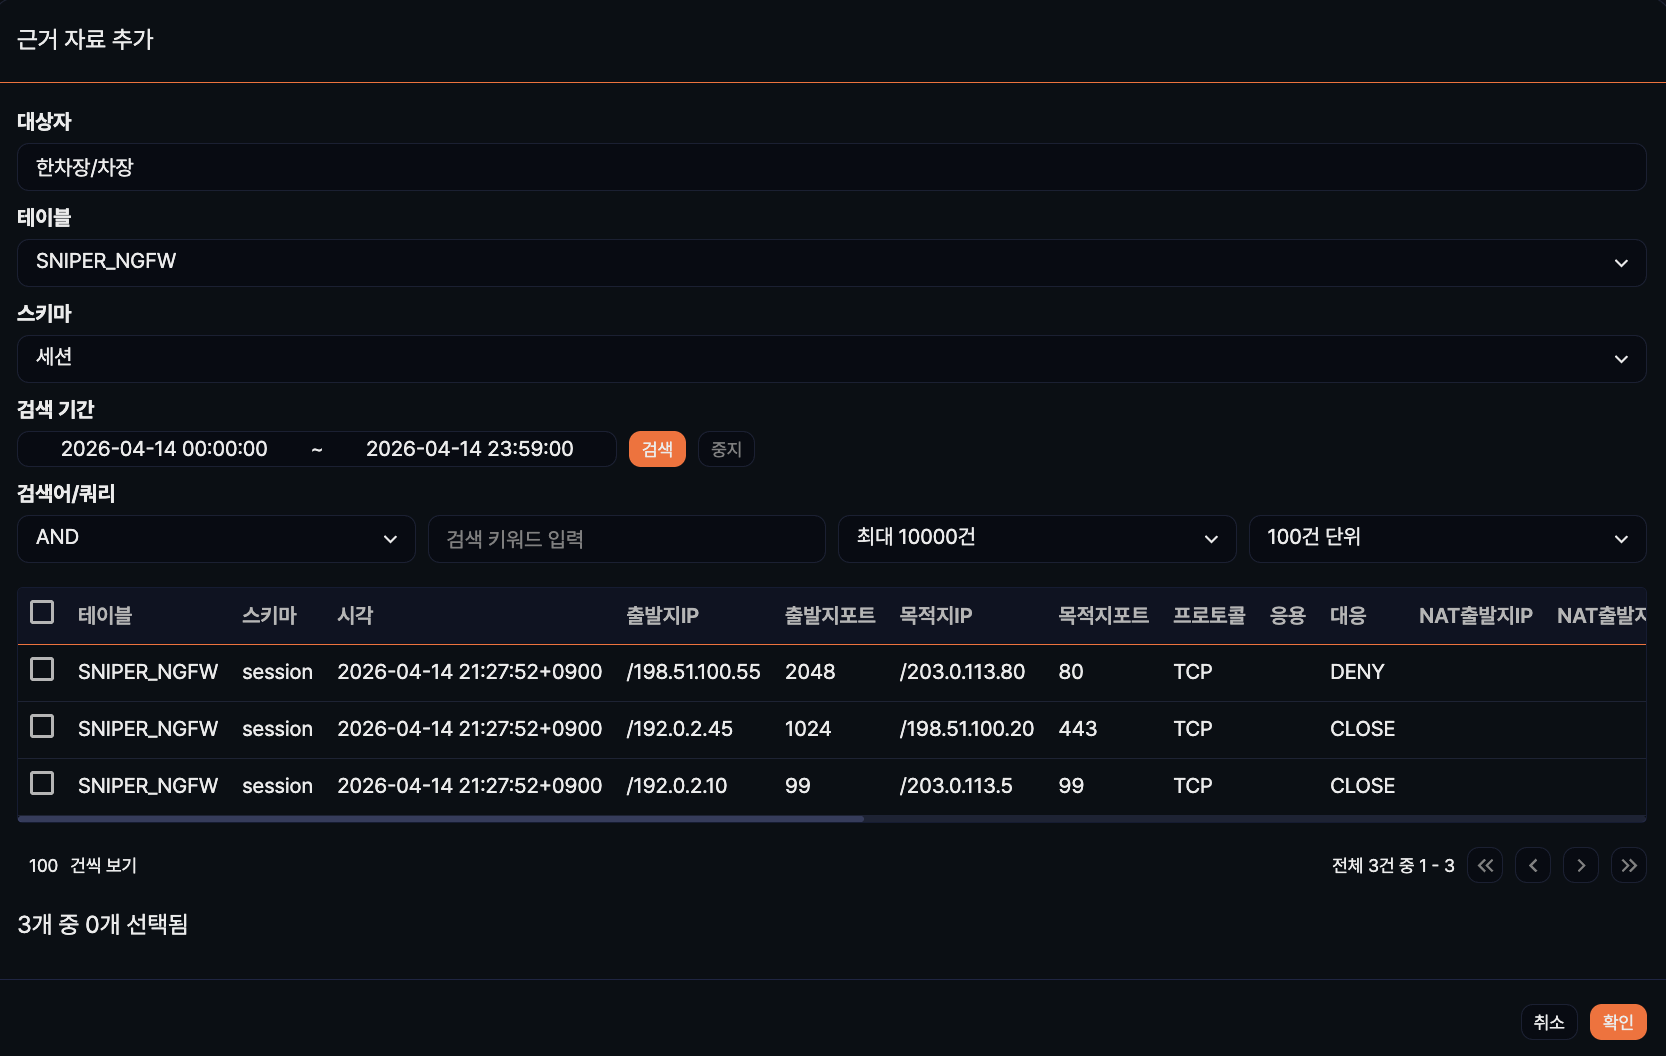Check the row with source IP 192.0.2.45
1666x1056 pixels.
tap(42, 726)
